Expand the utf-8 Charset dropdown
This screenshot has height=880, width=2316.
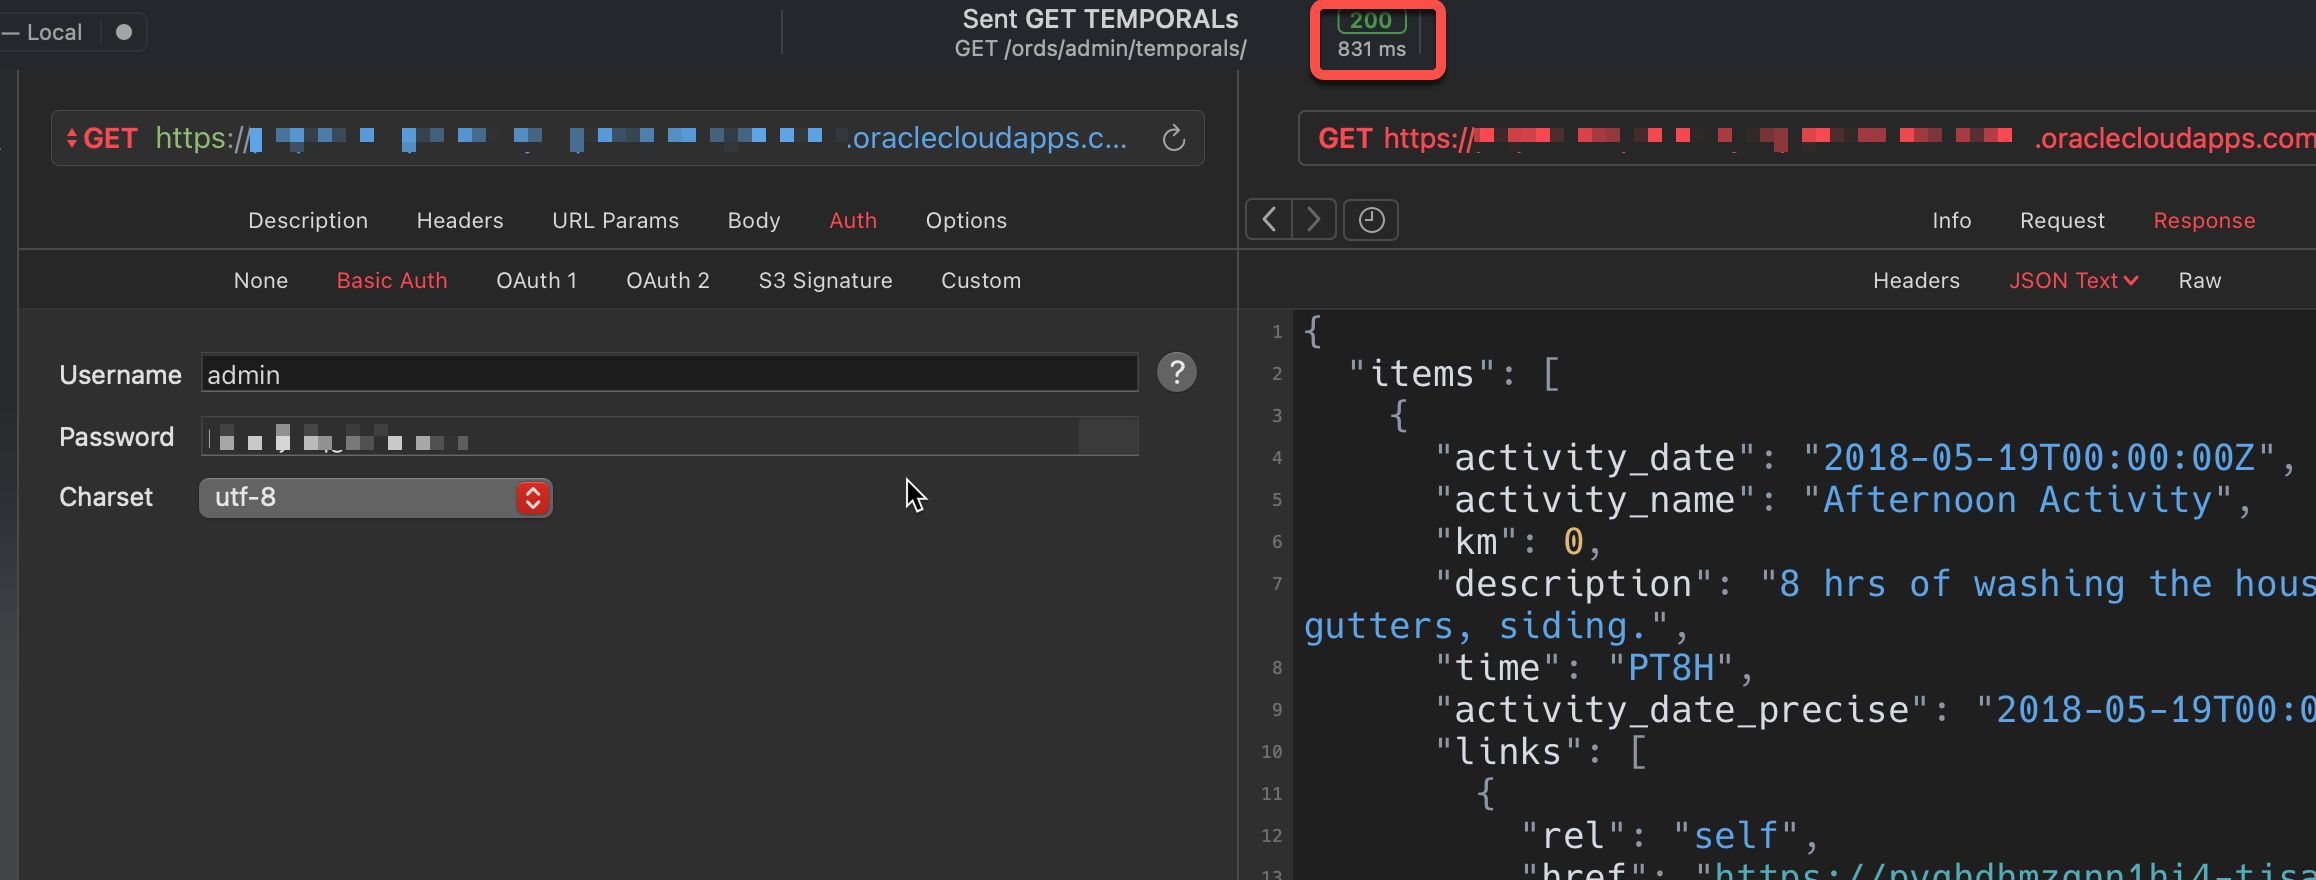tap(532, 498)
